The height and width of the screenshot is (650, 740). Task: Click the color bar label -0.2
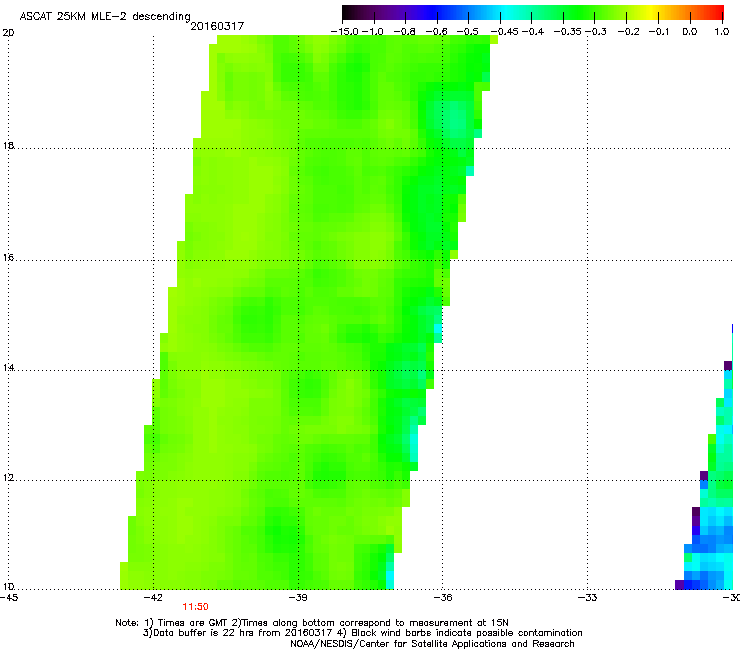tap(629, 32)
